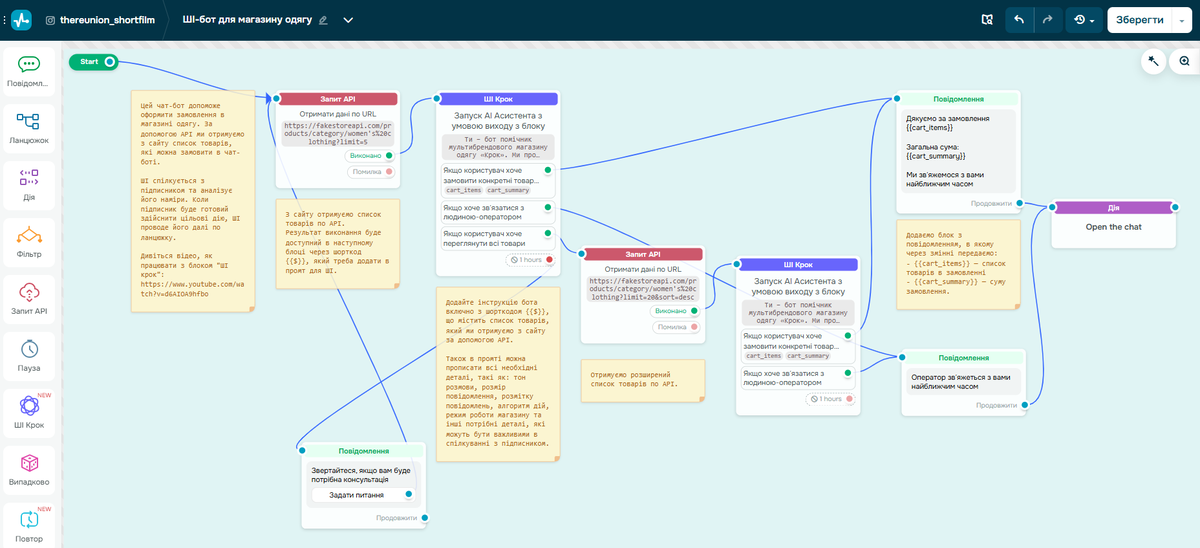Image resolution: width=1200 pixels, height=548 pixels.
Task: Click the cart_summary tag in first ШІ Крок
Action: tap(509, 190)
